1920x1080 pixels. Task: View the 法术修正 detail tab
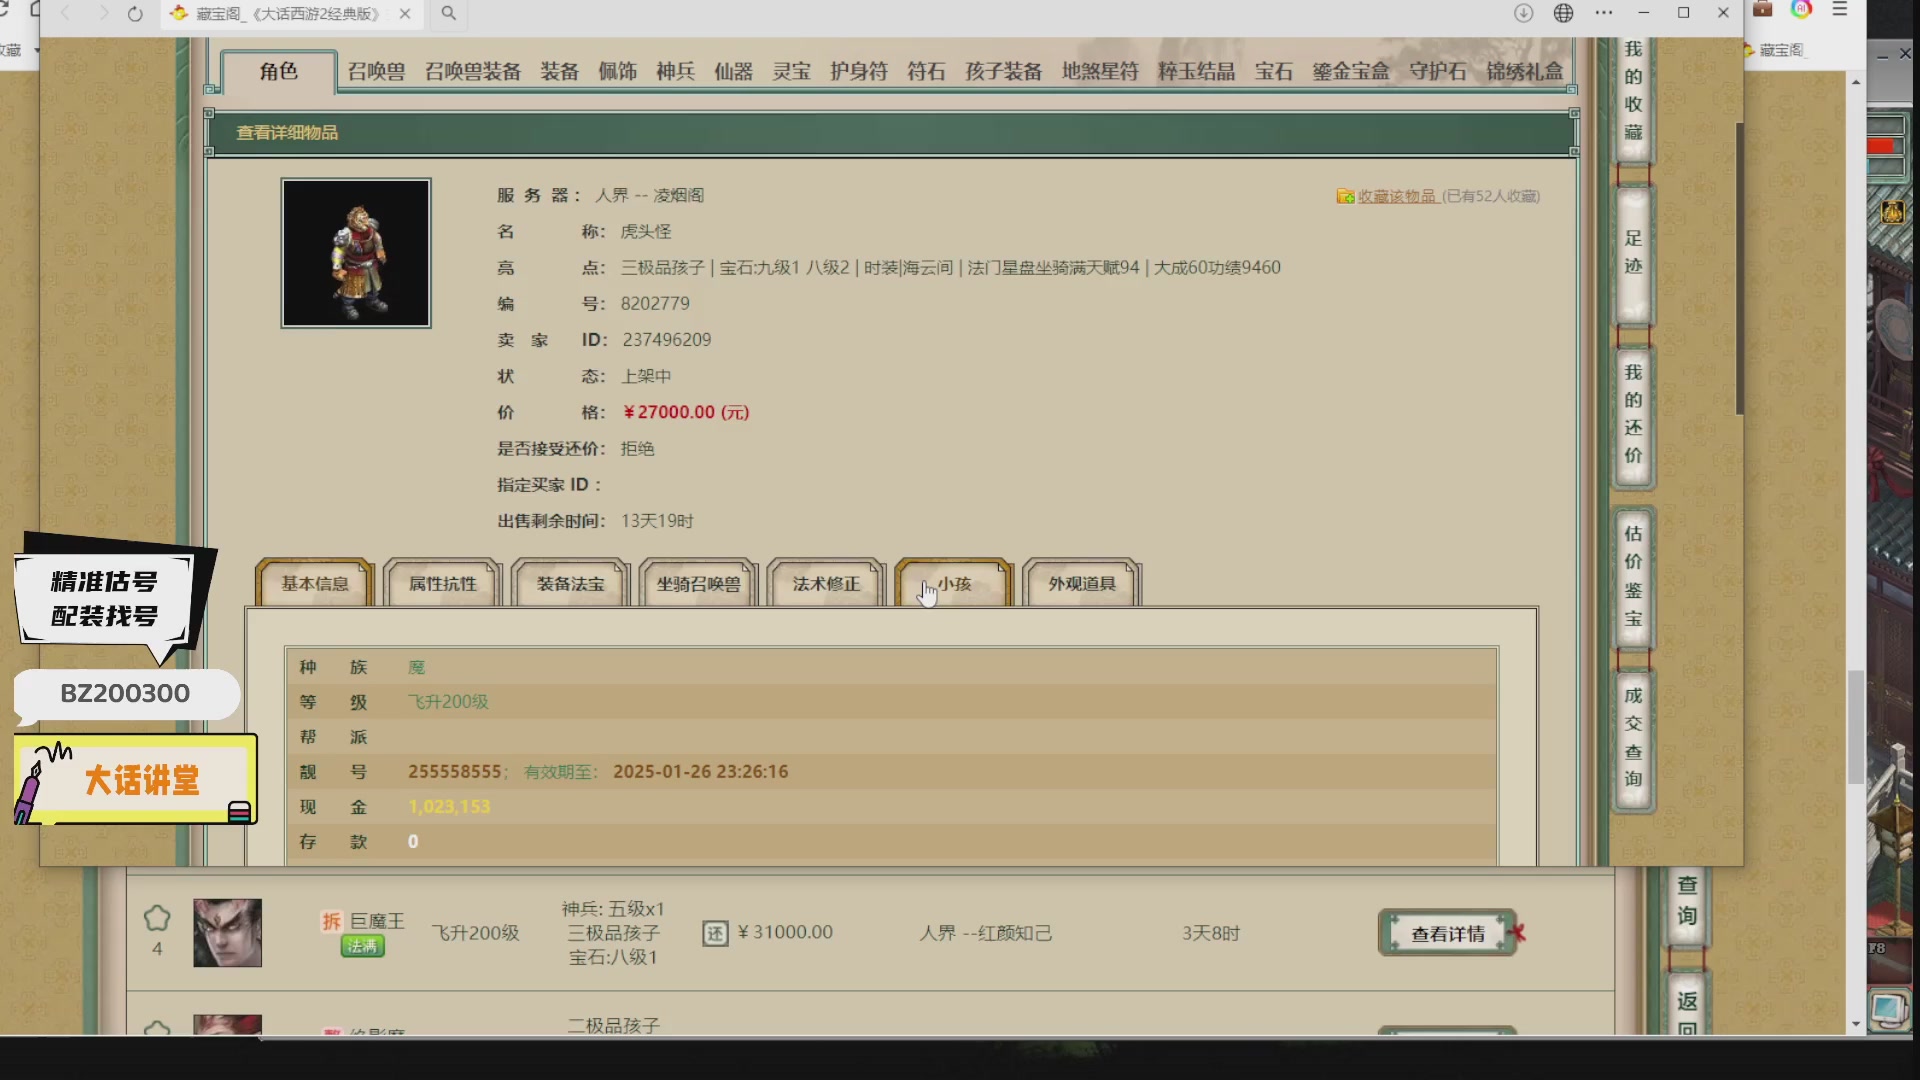pyautogui.click(x=827, y=584)
